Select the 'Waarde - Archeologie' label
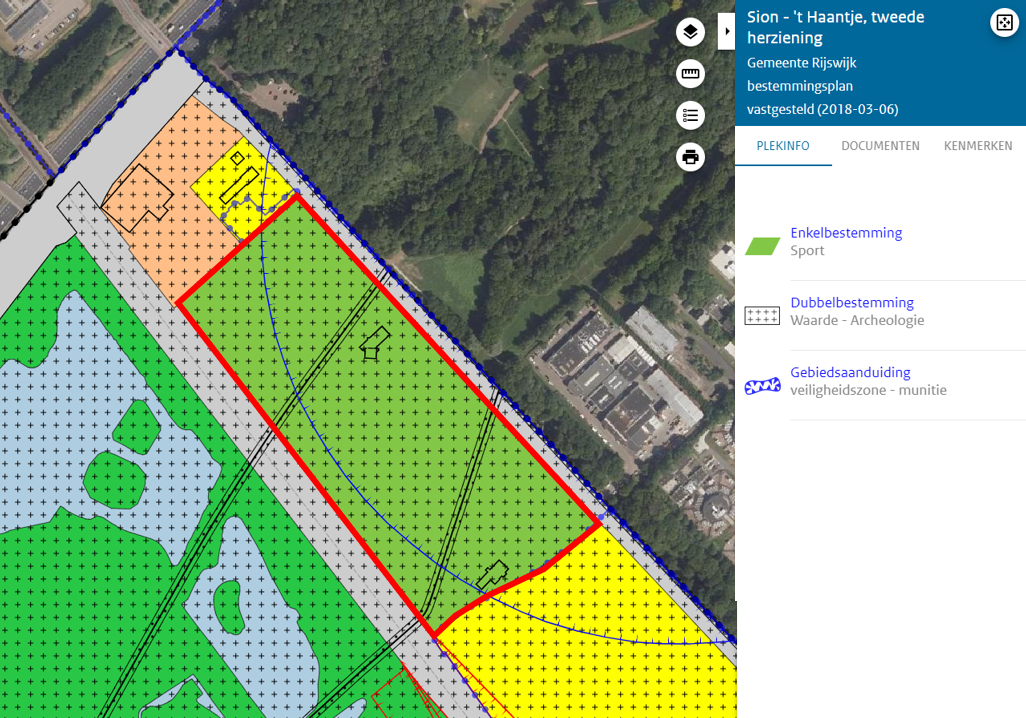The width and height of the screenshot is (1026, 718). coord(857,320)
